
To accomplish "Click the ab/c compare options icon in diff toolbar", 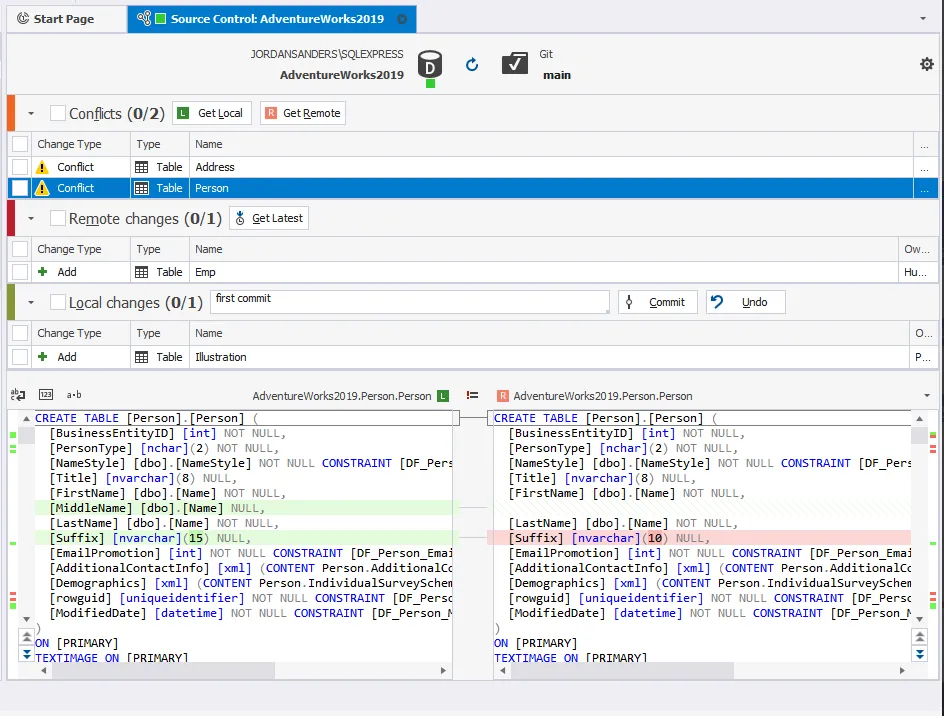I will [x=18, y=395].
